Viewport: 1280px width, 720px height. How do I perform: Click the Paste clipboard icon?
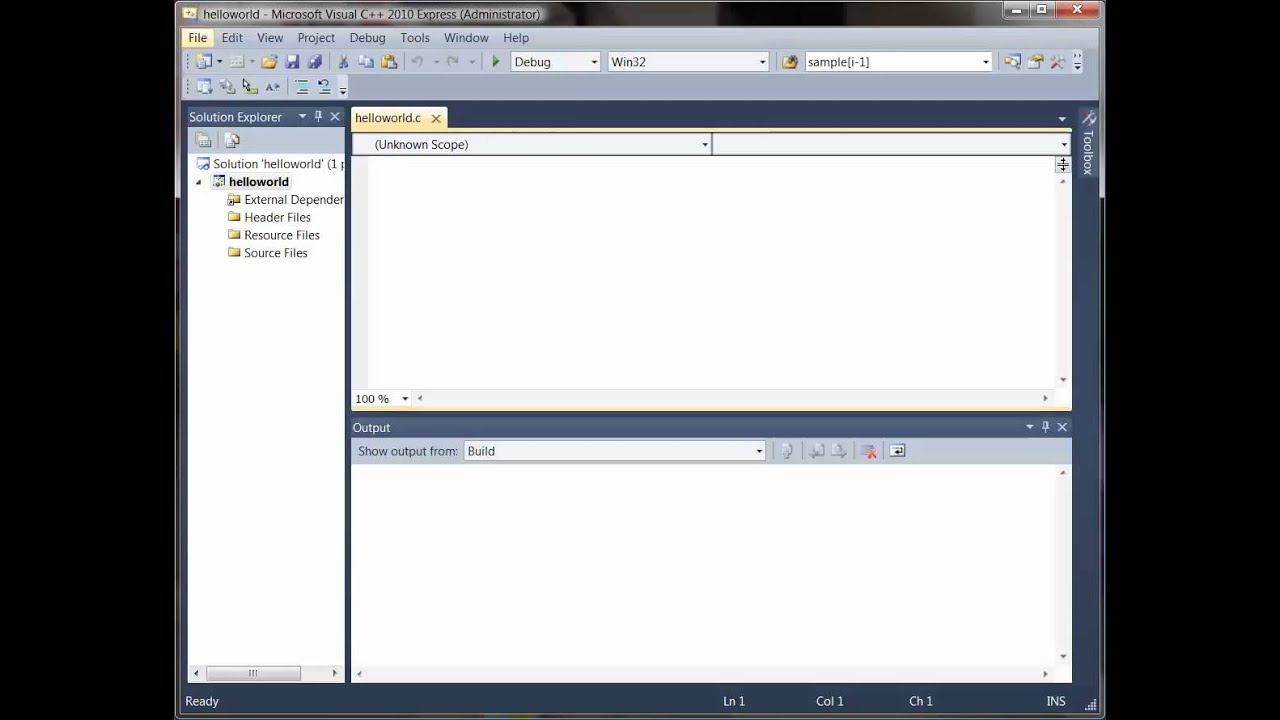[x=389, y=62]
